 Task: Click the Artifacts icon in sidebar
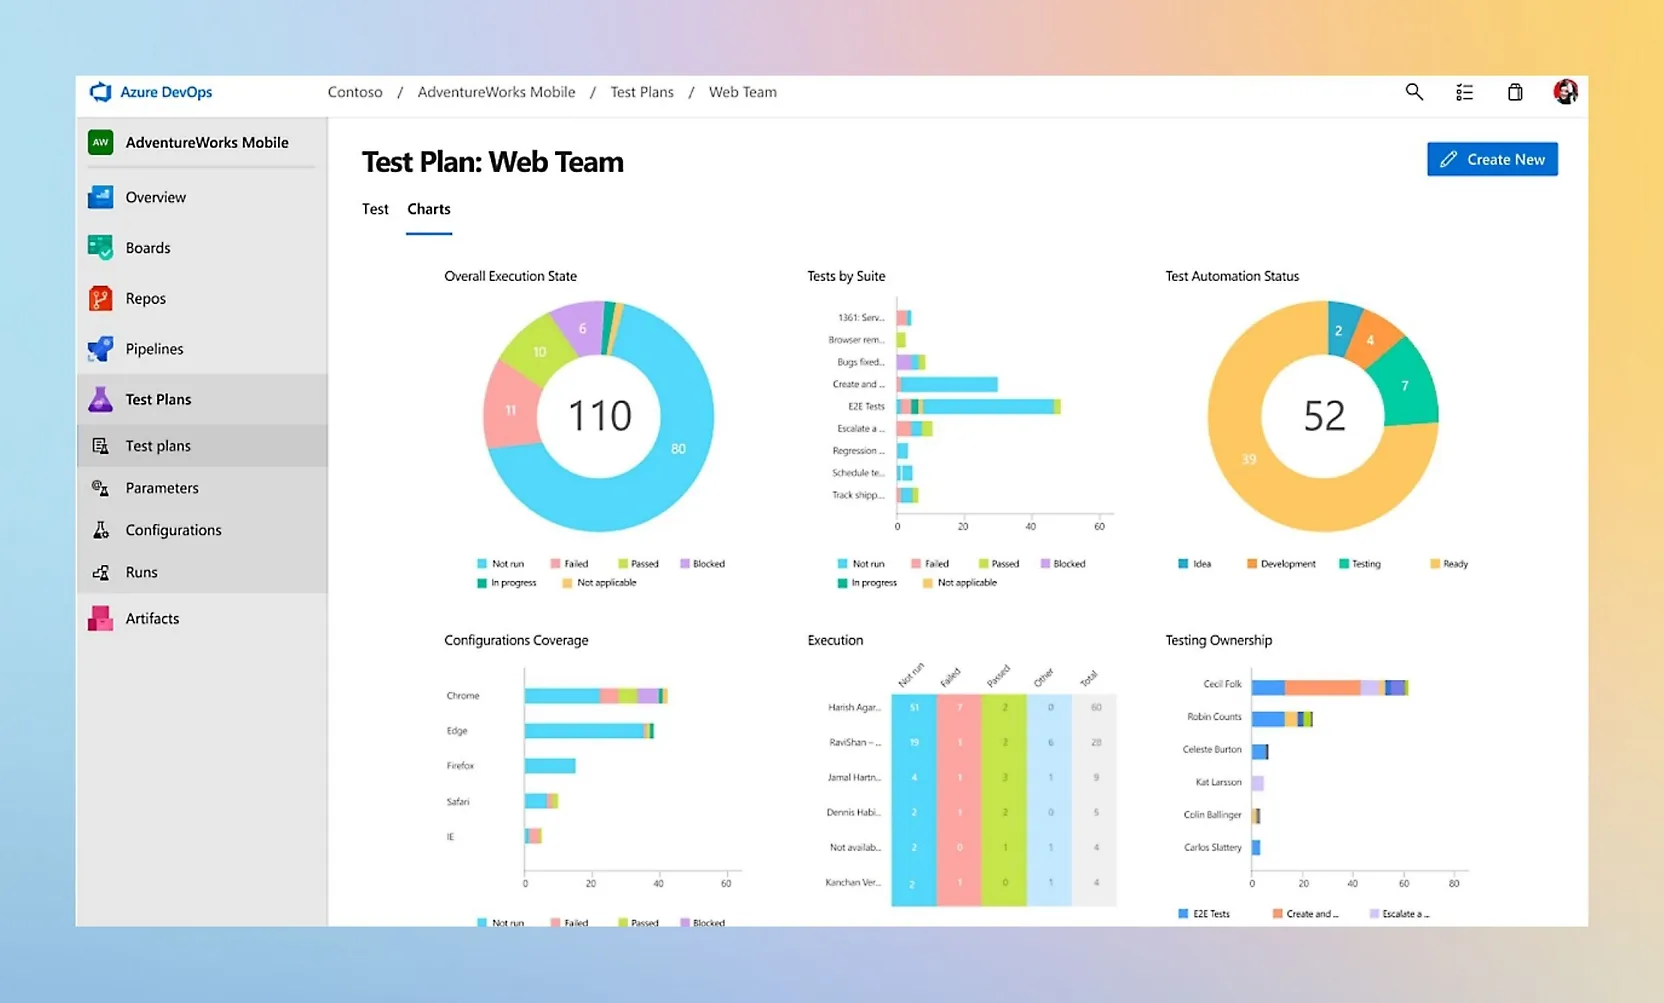[100, 619]
